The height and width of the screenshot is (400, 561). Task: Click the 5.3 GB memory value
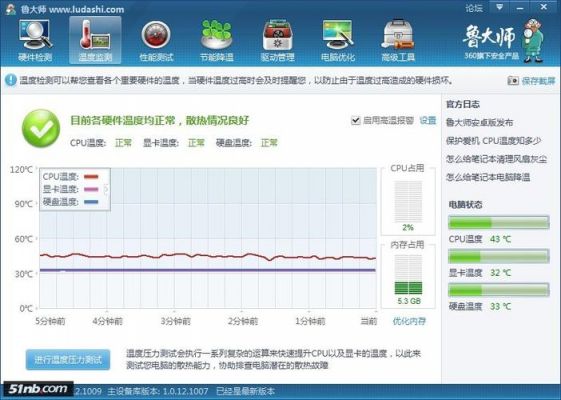tap(409, 301)
